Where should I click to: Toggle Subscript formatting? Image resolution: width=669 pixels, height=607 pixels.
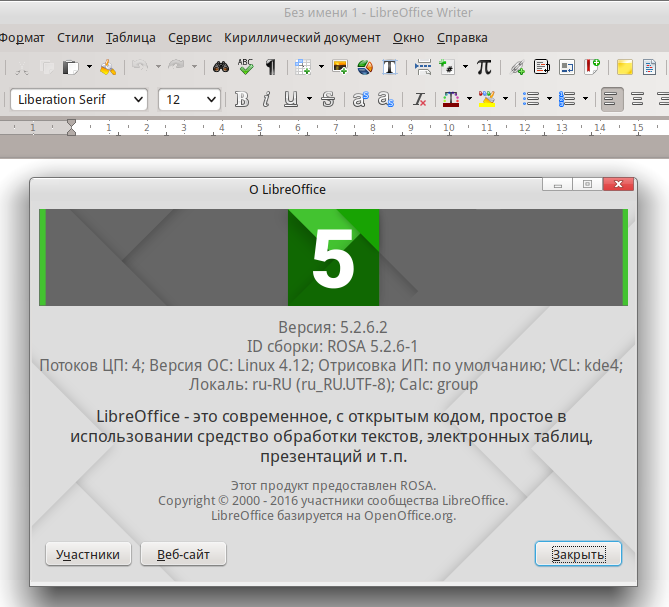(x=385, y=99)
